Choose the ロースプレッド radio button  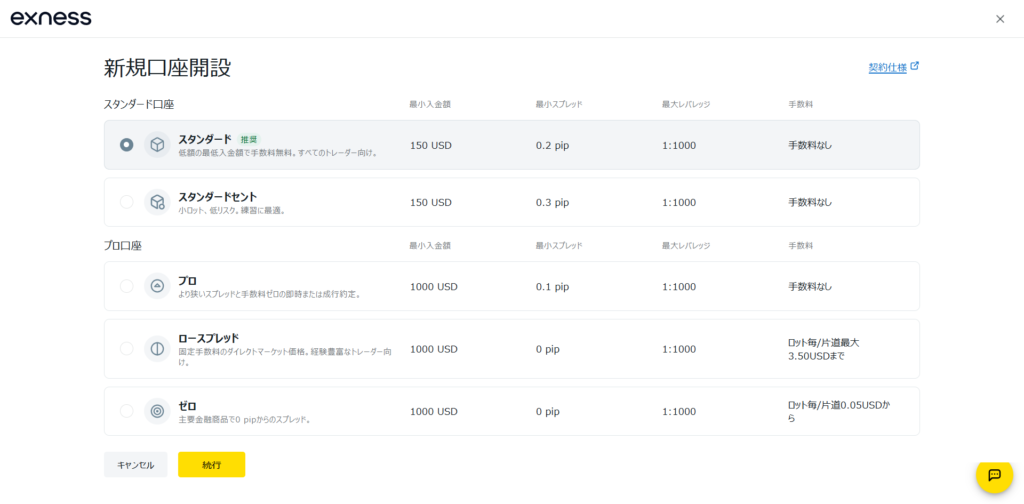point(127,349)
